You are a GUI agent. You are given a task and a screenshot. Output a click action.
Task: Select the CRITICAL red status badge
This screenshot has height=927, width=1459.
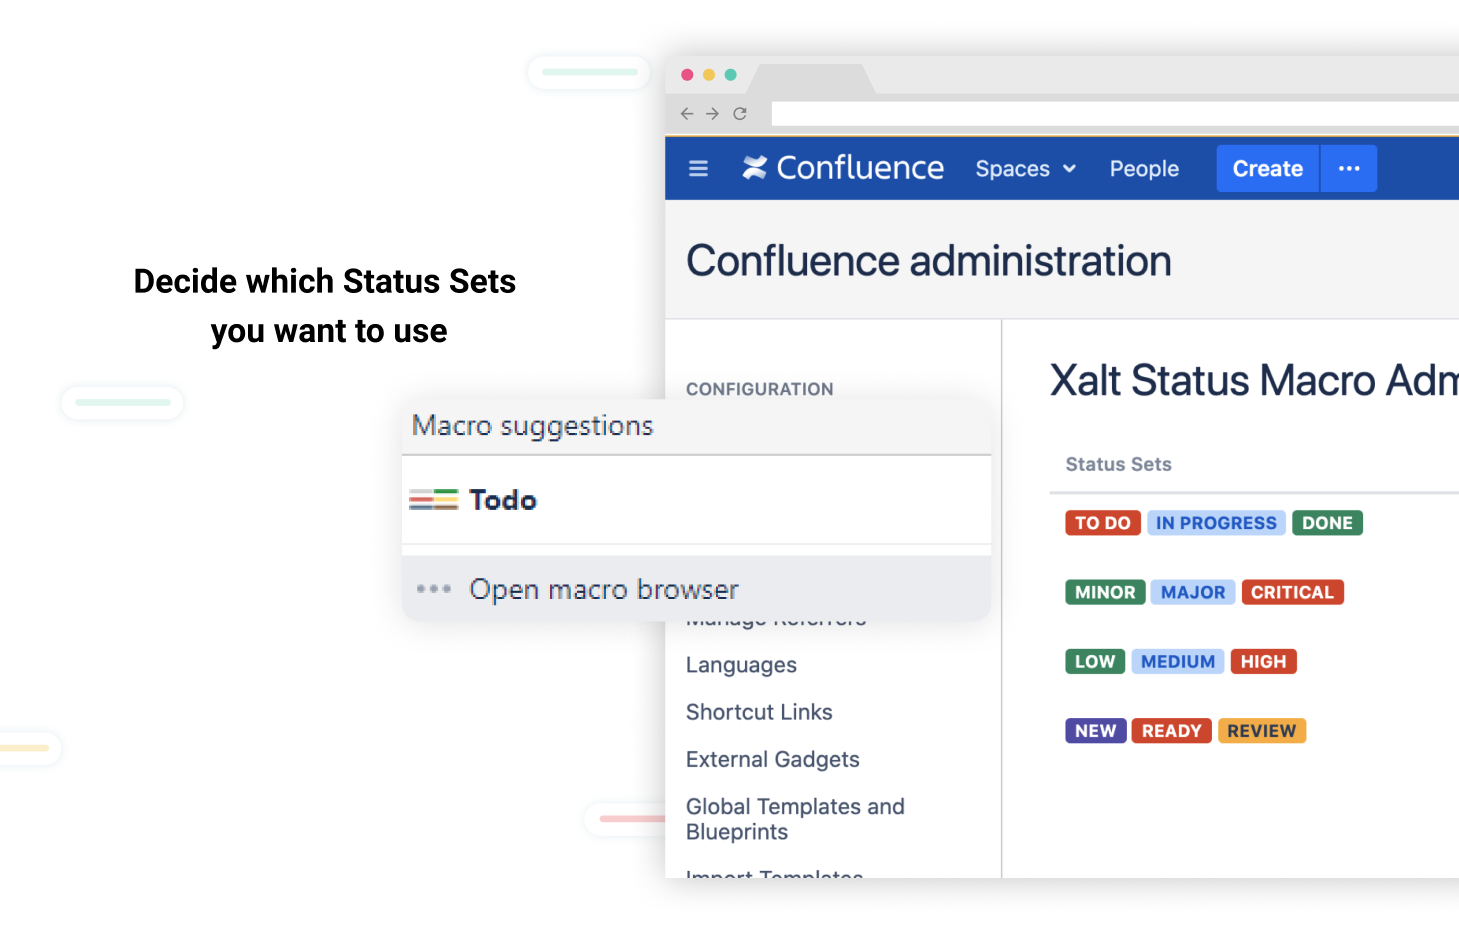coord(1292,592)
